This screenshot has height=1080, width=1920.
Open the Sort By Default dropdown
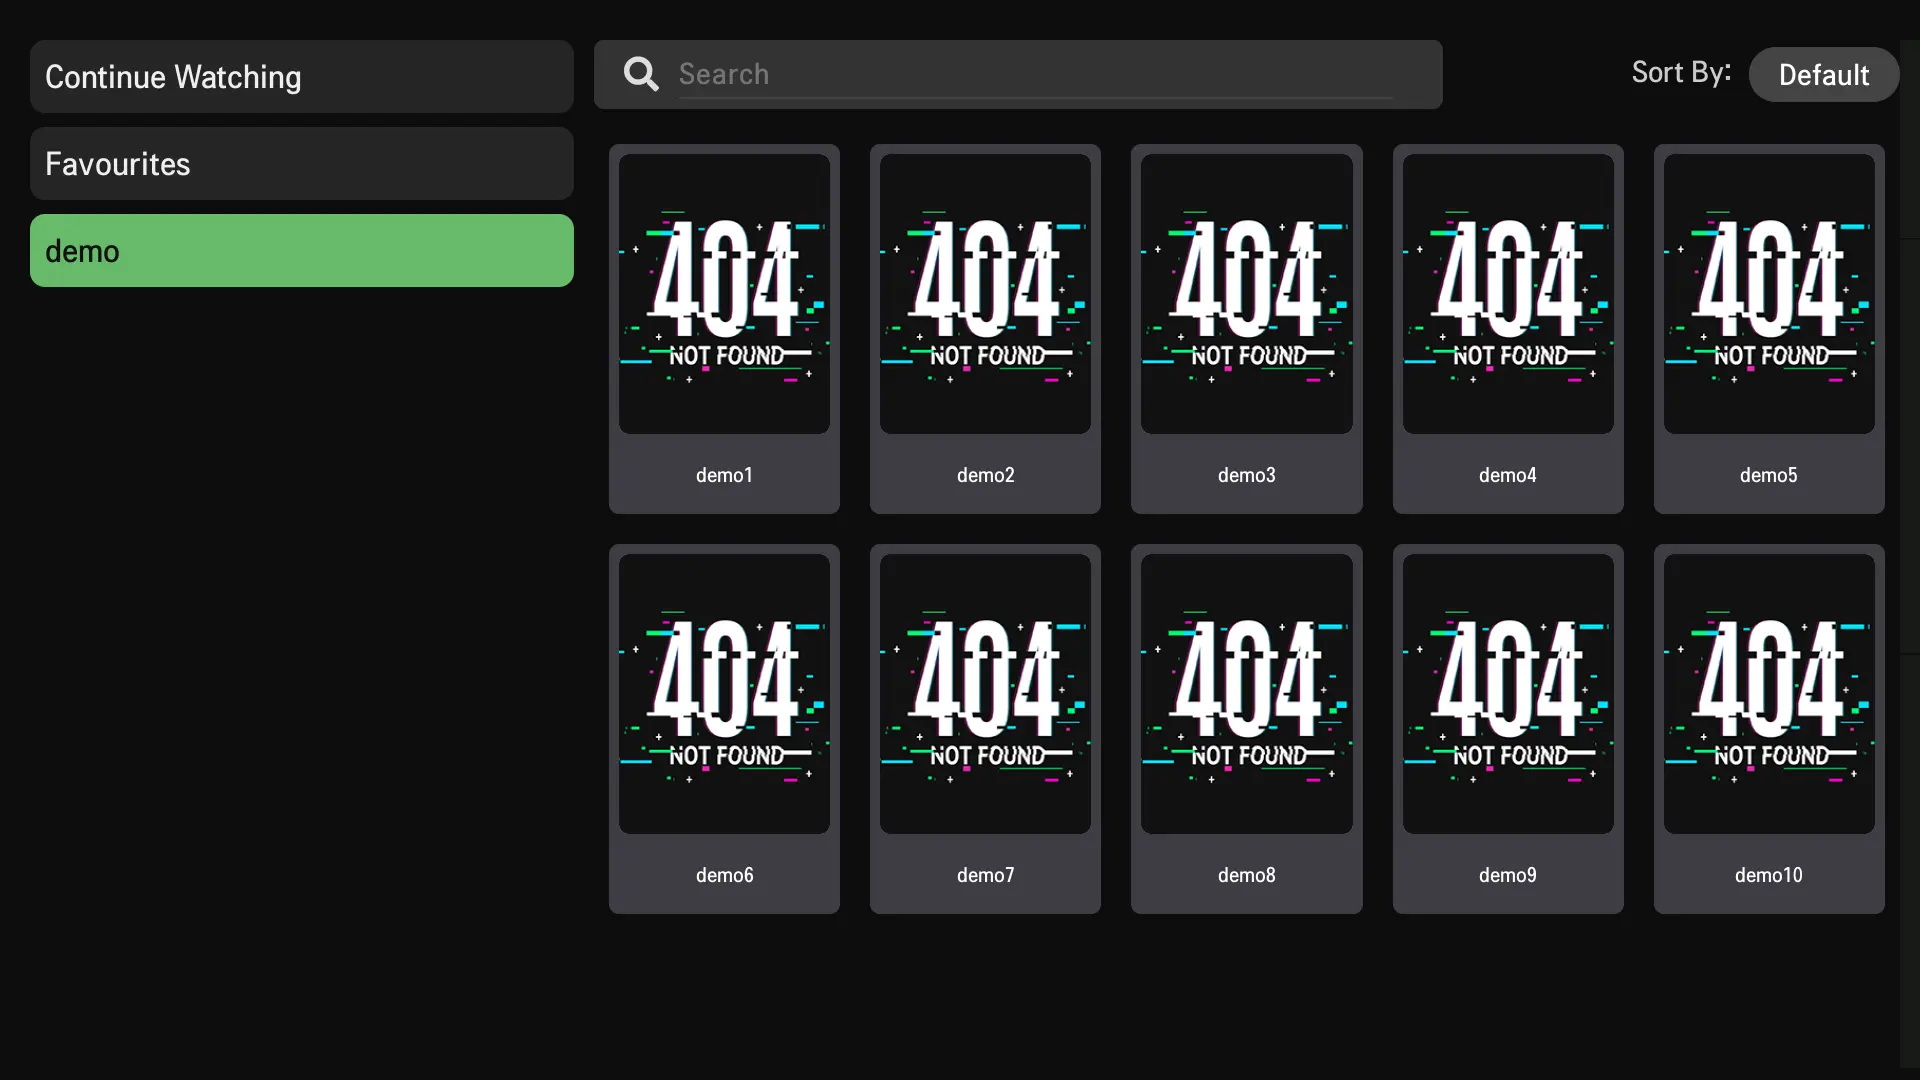pos(1823,75)
